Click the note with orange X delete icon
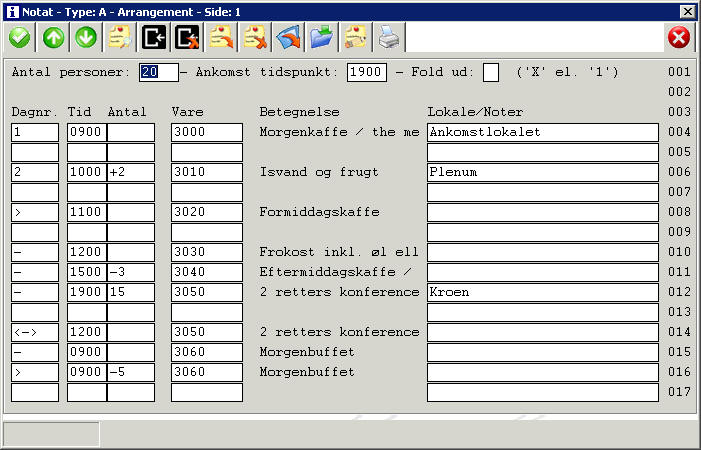Image resolution: width=701 pixels, height=450 pixels. [255, 38]
